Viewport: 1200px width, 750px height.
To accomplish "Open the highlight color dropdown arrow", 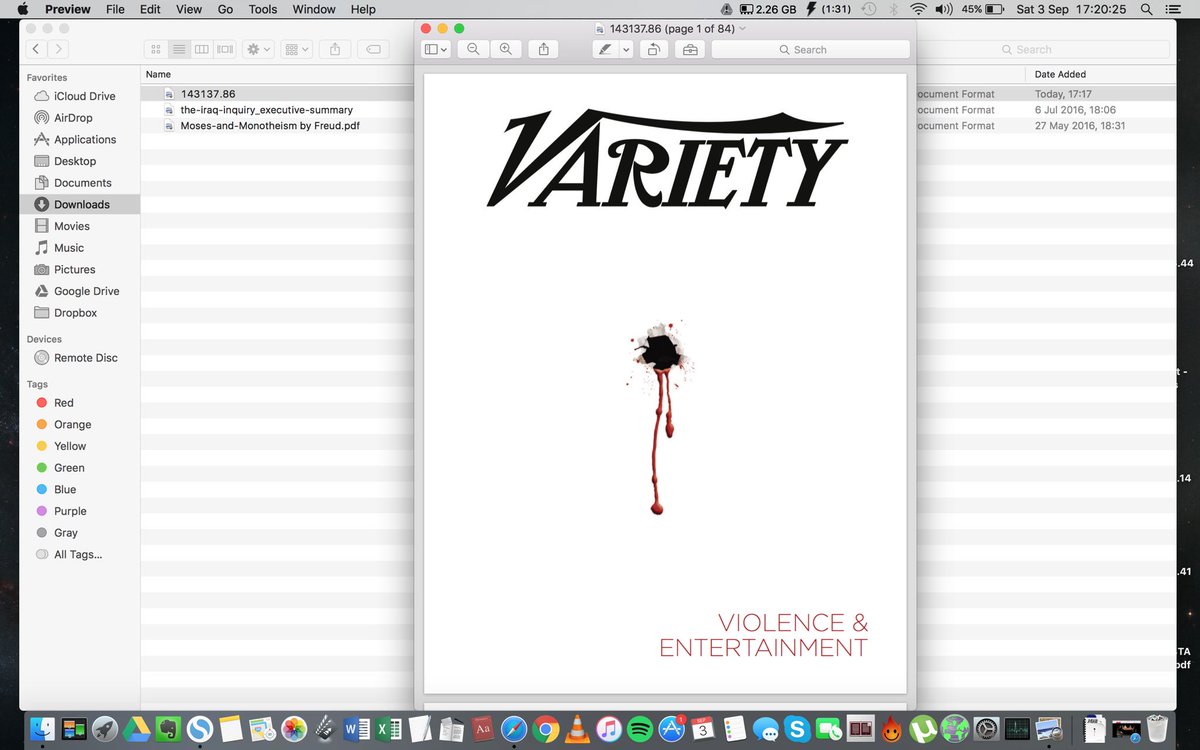I will pos(626,49).
